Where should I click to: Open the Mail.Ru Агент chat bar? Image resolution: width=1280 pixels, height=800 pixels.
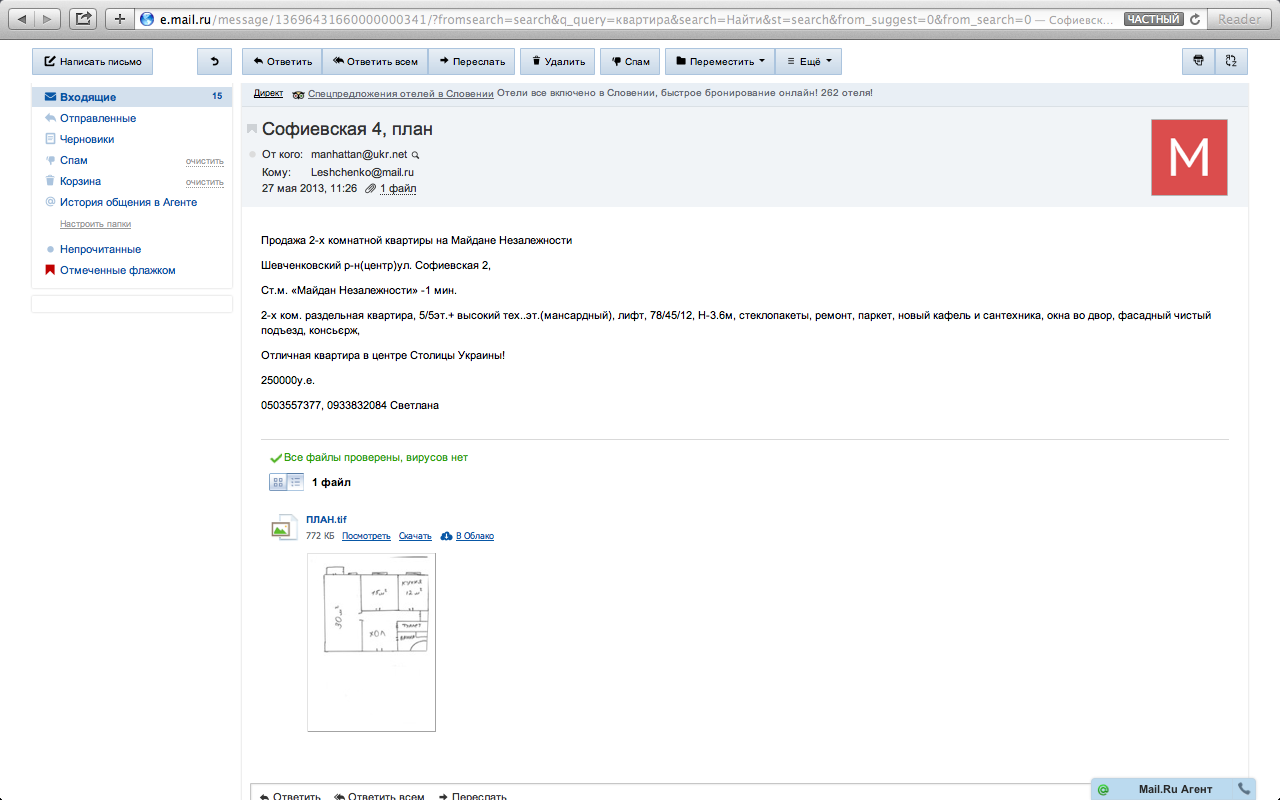pos(1174,789)
